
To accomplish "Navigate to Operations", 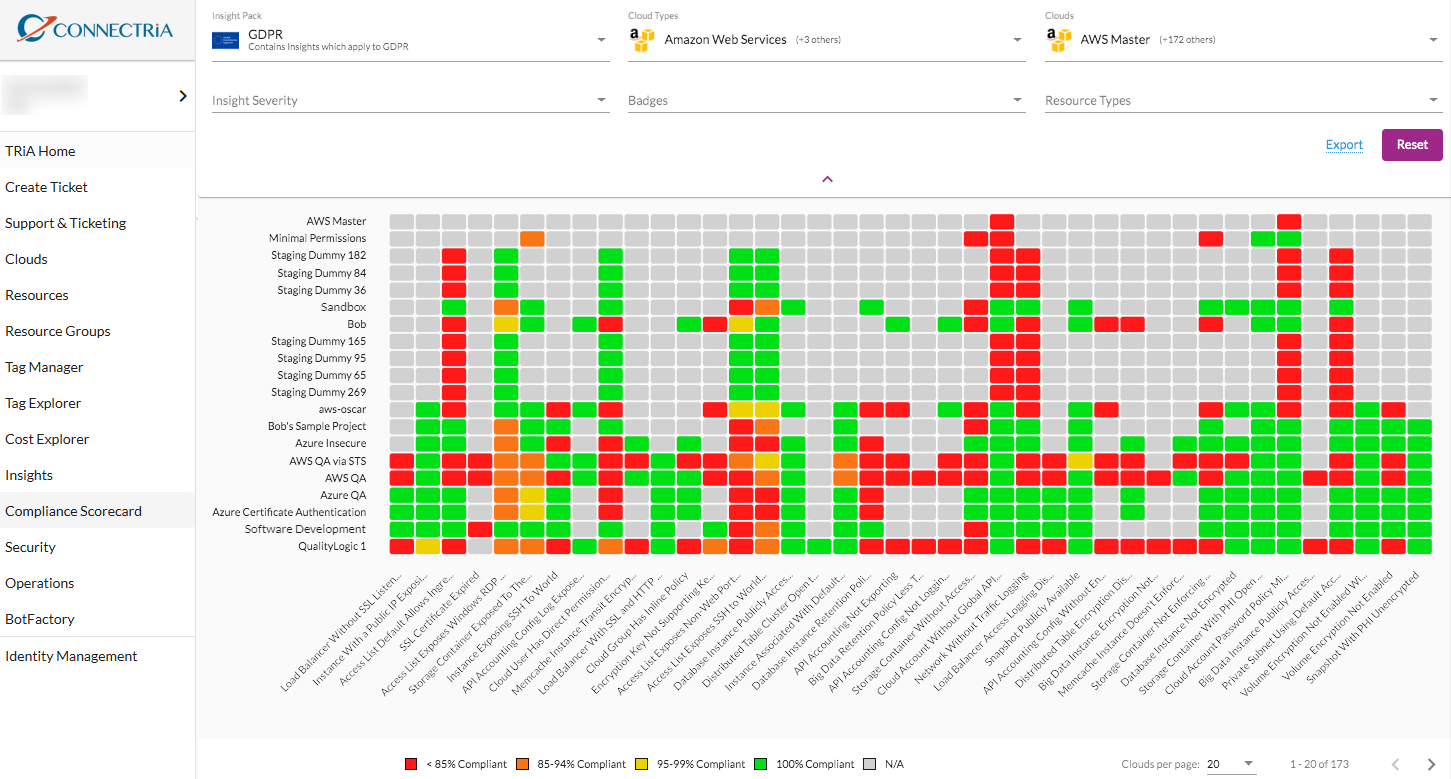I will coord(98,583).
